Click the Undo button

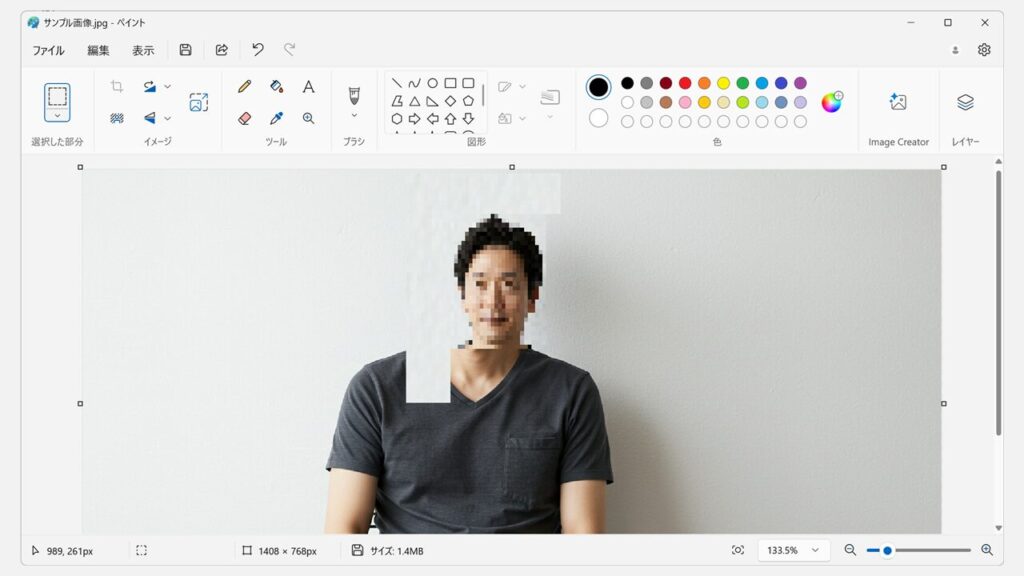coord(258,50)
